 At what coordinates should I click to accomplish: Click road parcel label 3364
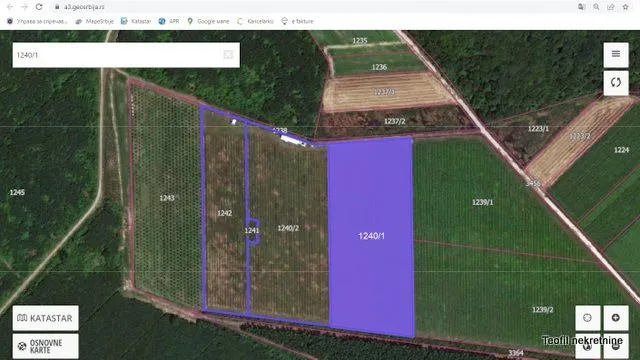tap(516, 353)
